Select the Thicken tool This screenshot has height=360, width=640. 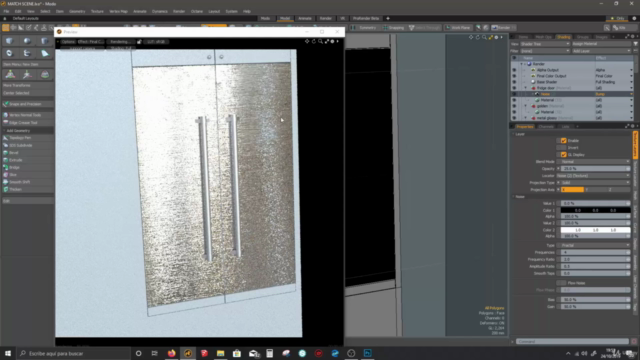27,189
